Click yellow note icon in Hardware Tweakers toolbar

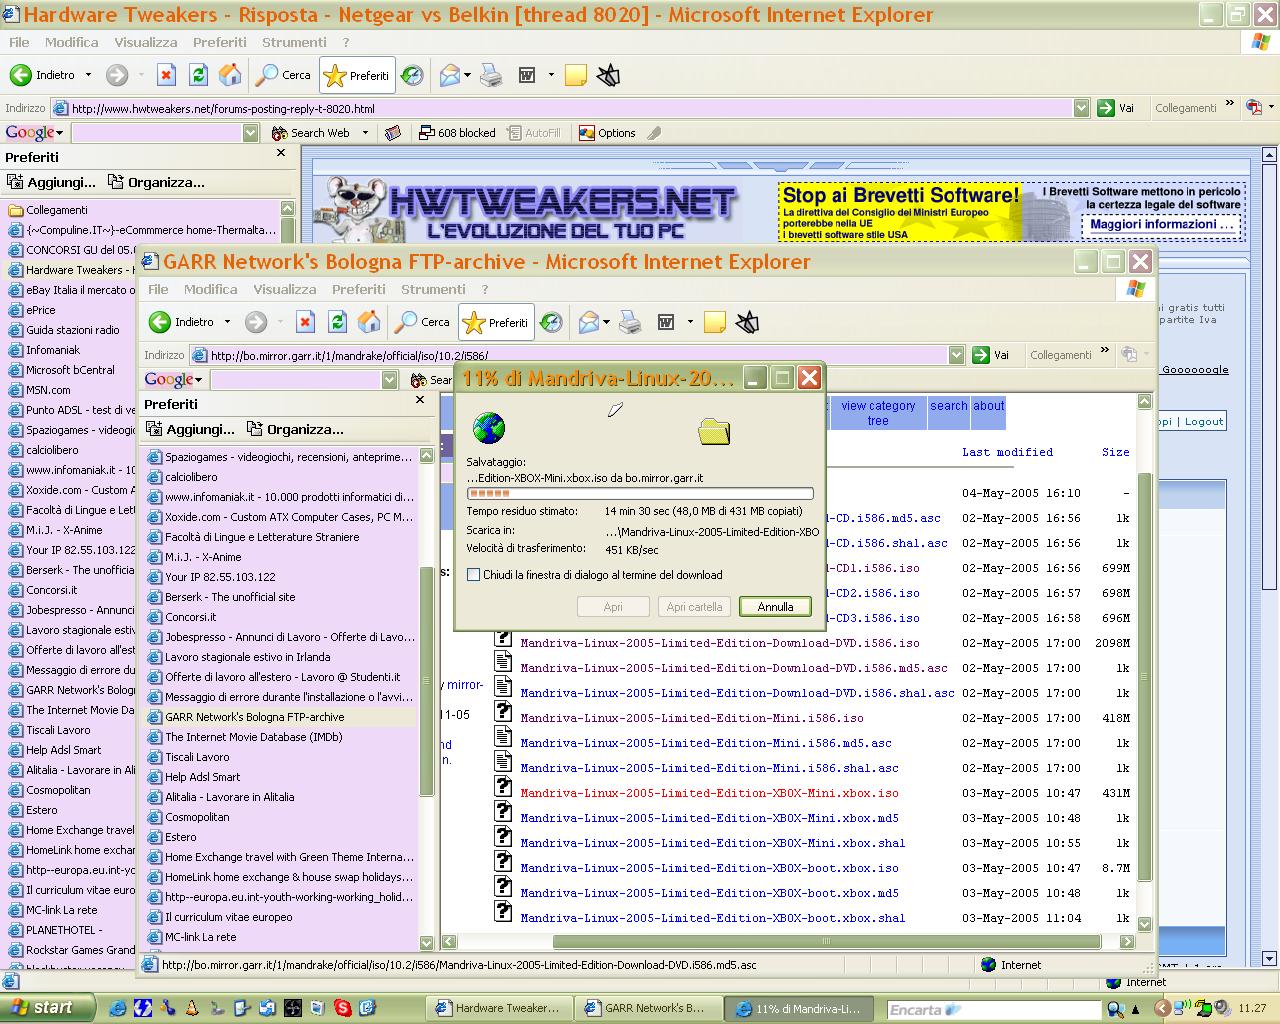[x=575, y=75]
